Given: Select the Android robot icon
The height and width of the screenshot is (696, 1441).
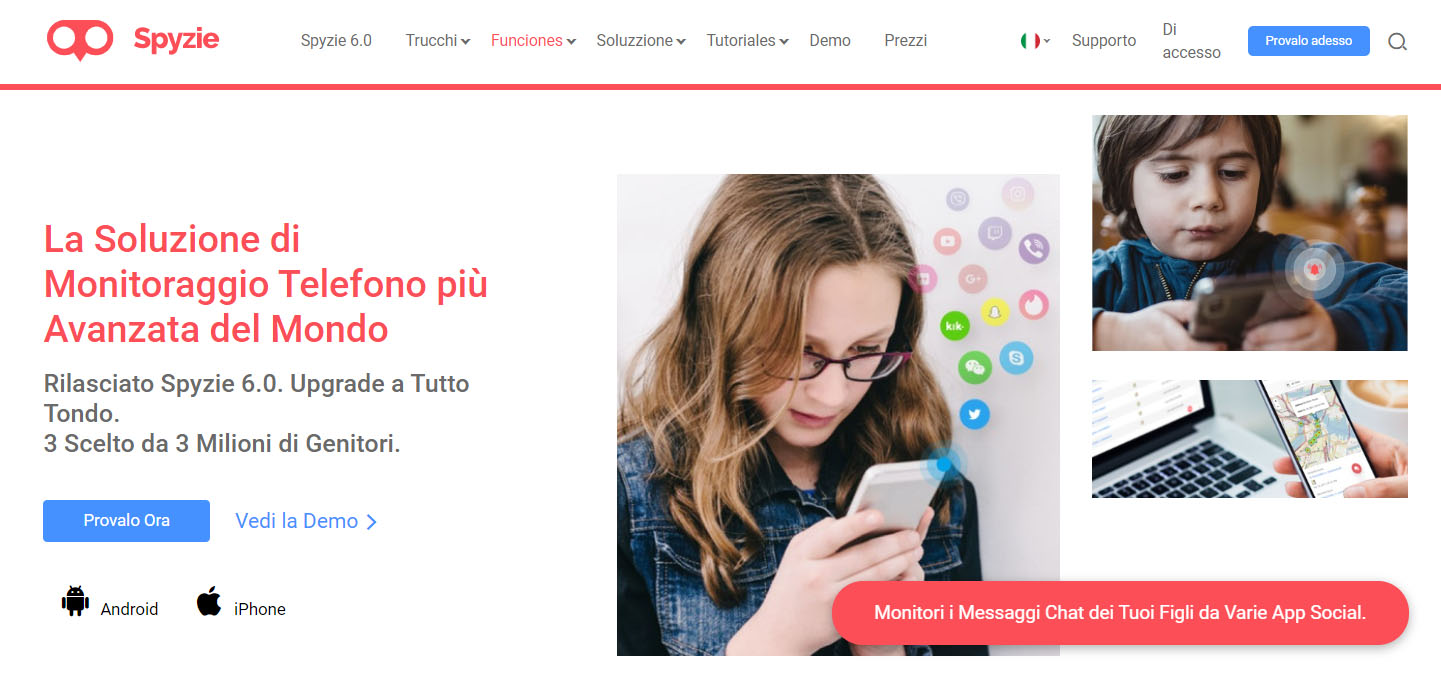Looking at the screenshot, I should pyautogui.click(x=75, y=601).
